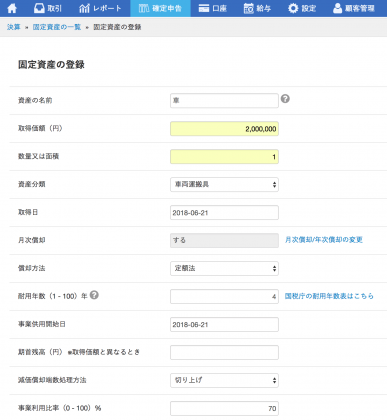Go to the home icon
The width and height of the screenshot is (387, 420).
(x=12, y=8)
